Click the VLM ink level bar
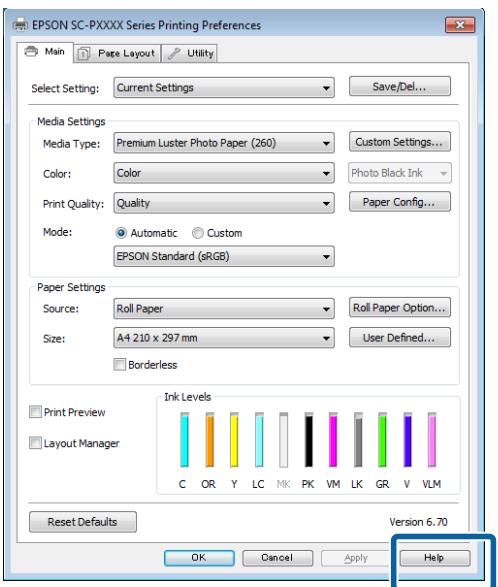The image size is (498, 587). [x=432, y=440]
